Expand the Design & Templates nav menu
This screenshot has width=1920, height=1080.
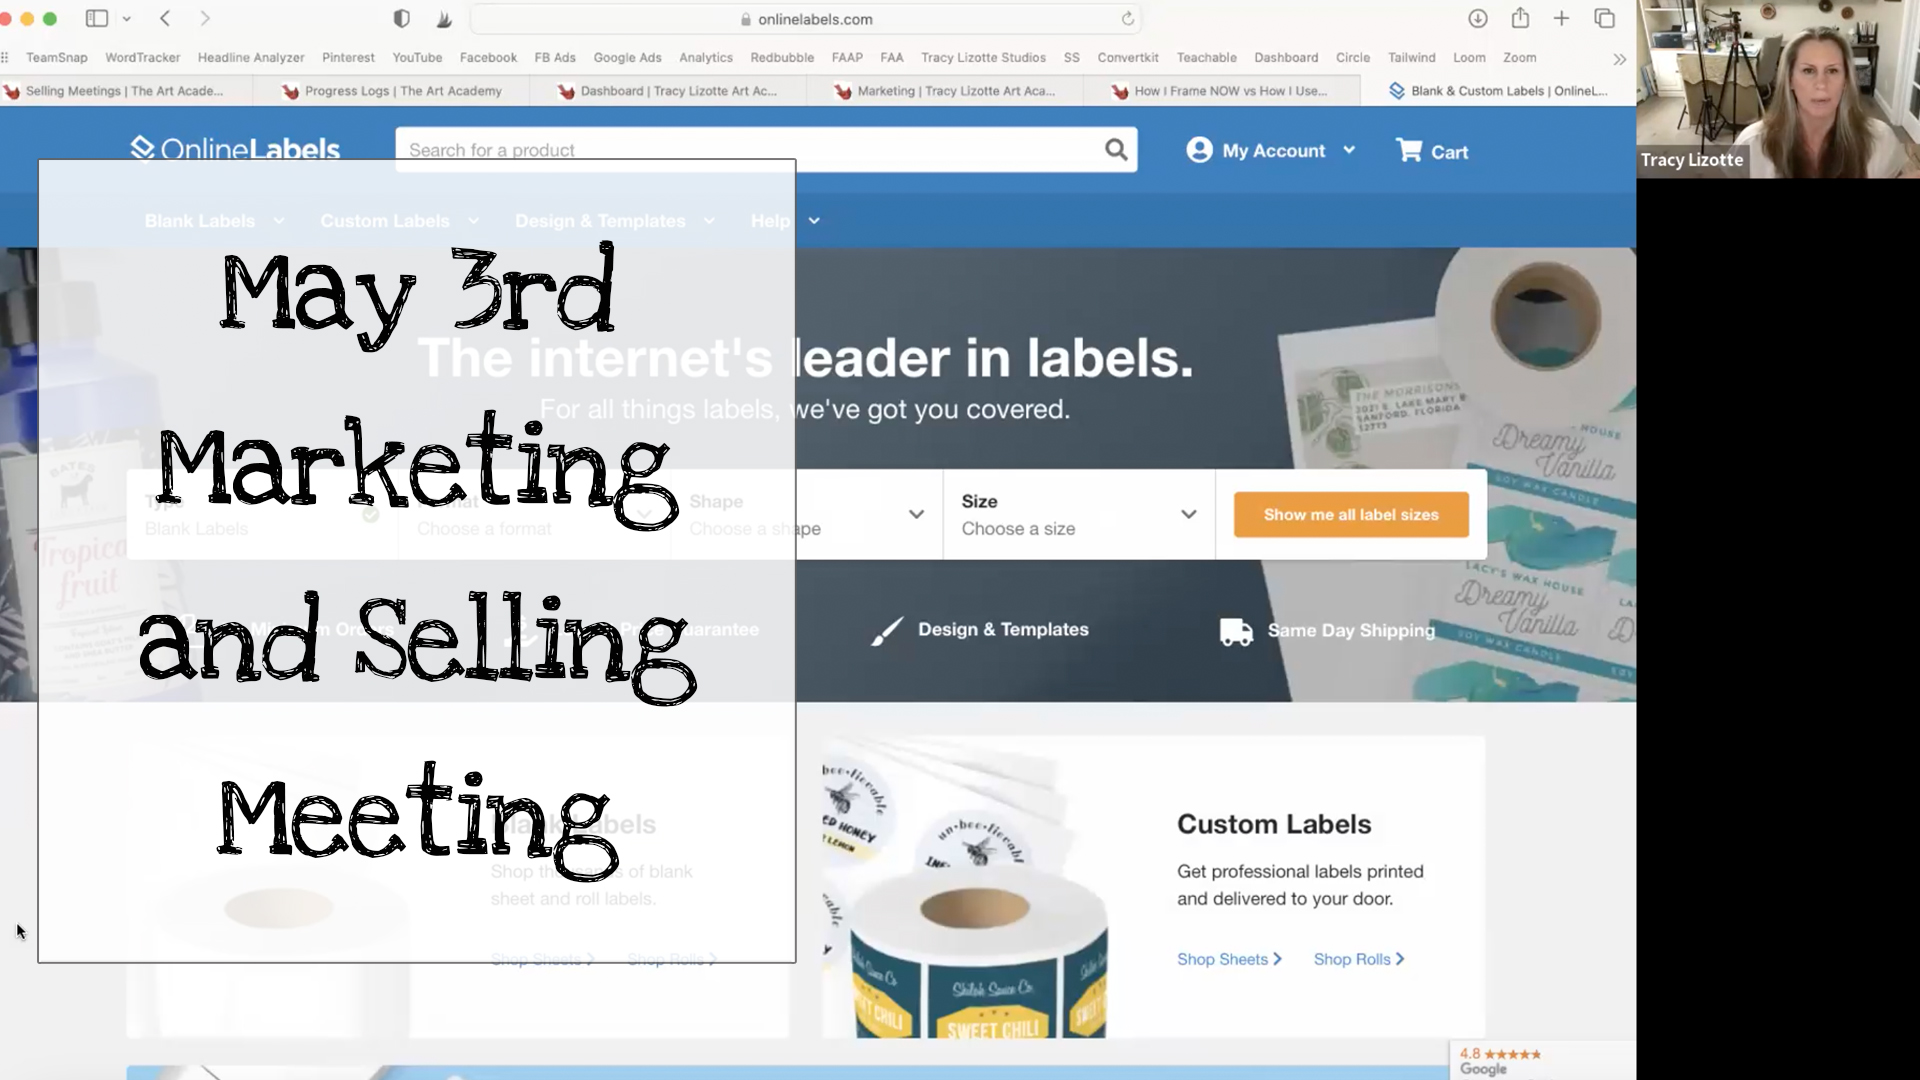[615, 221]
